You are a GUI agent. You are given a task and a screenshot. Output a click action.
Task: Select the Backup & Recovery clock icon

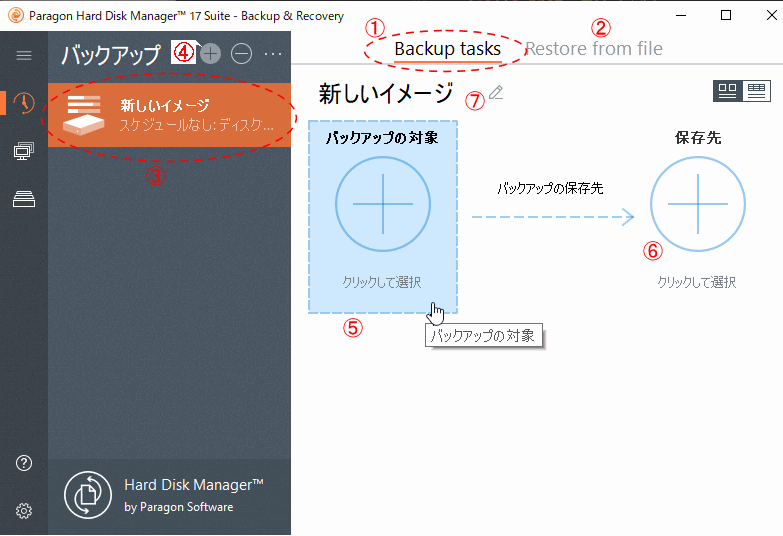pos(24,103)
